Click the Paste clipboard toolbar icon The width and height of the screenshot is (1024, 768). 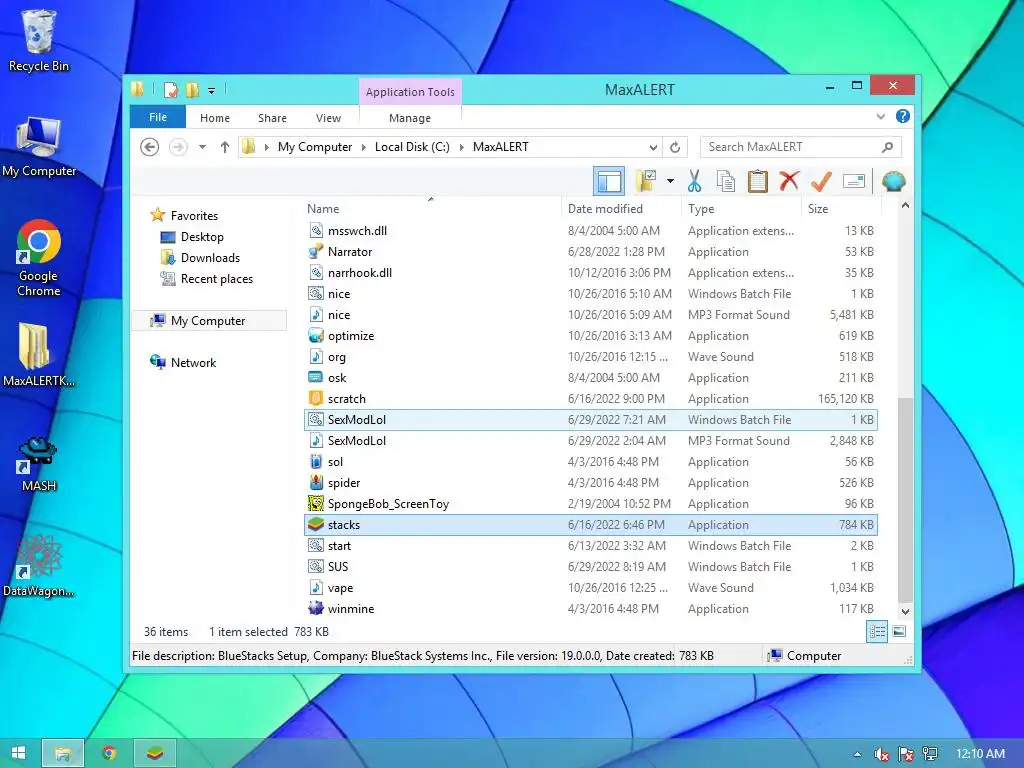tap(758, 182)
